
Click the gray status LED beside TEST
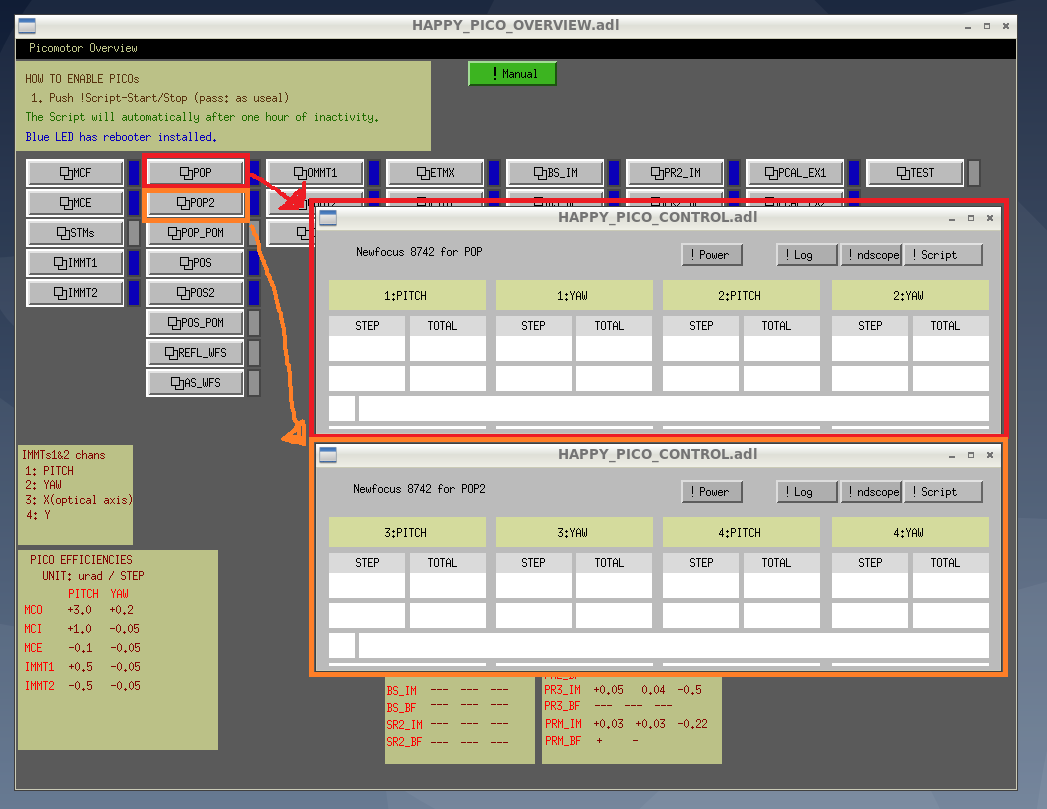tap(974, 173)
